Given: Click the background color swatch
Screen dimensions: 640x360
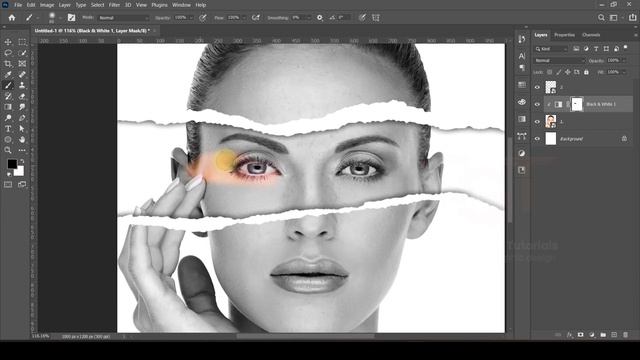Looking at the screenshot, I should click(19, 171).
